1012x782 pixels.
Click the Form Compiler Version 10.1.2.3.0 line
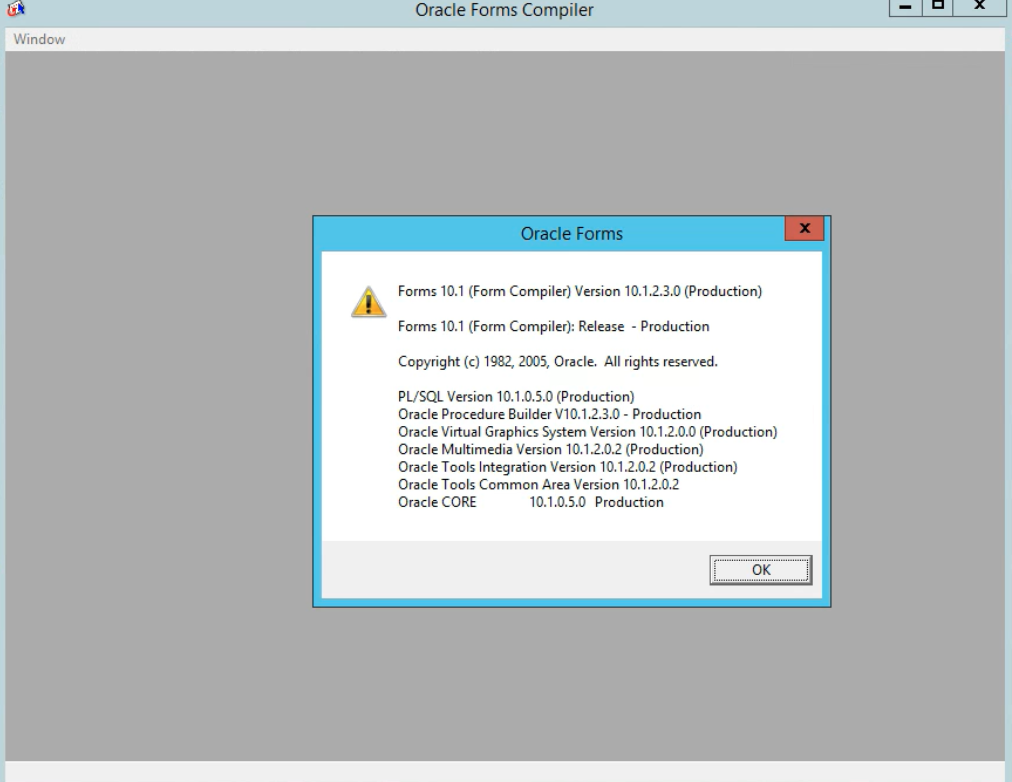[580, 292]
